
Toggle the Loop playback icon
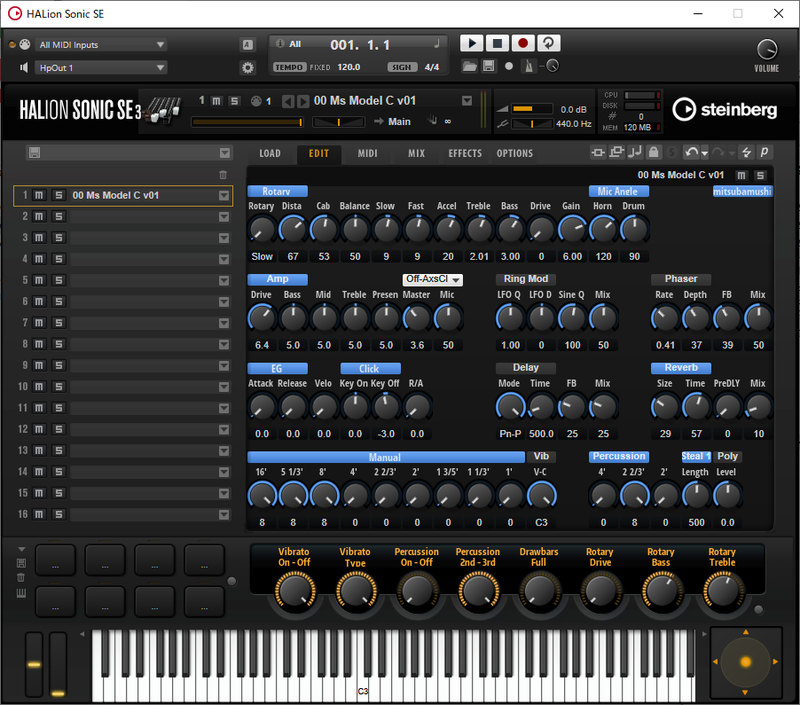coord(548,43)
